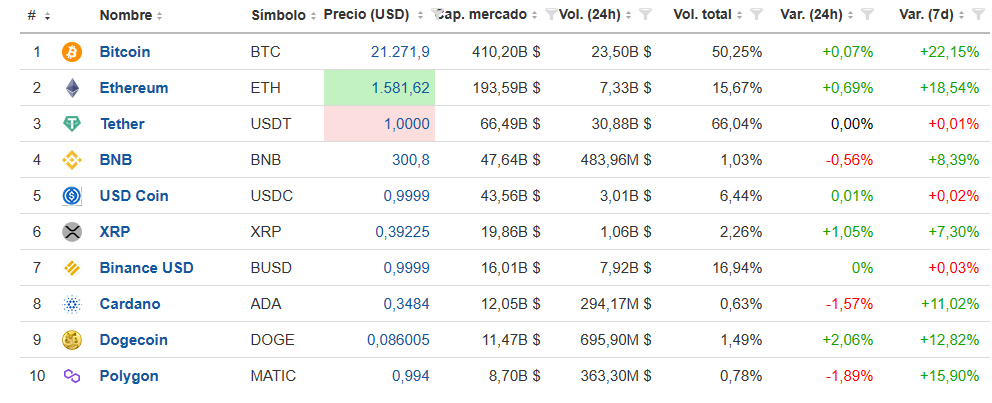
Task: Click the yellow BNB logo icon
Action: [71, 160]
